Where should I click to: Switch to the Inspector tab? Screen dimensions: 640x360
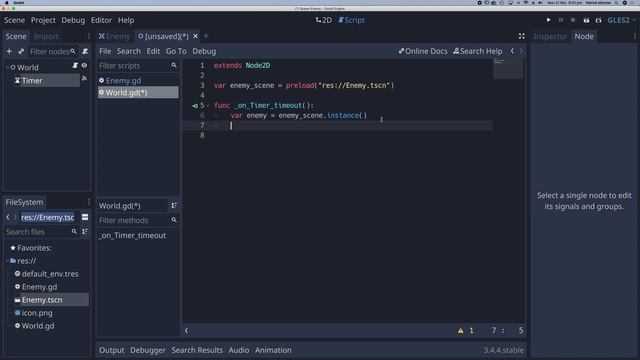(x=550, y=36)
